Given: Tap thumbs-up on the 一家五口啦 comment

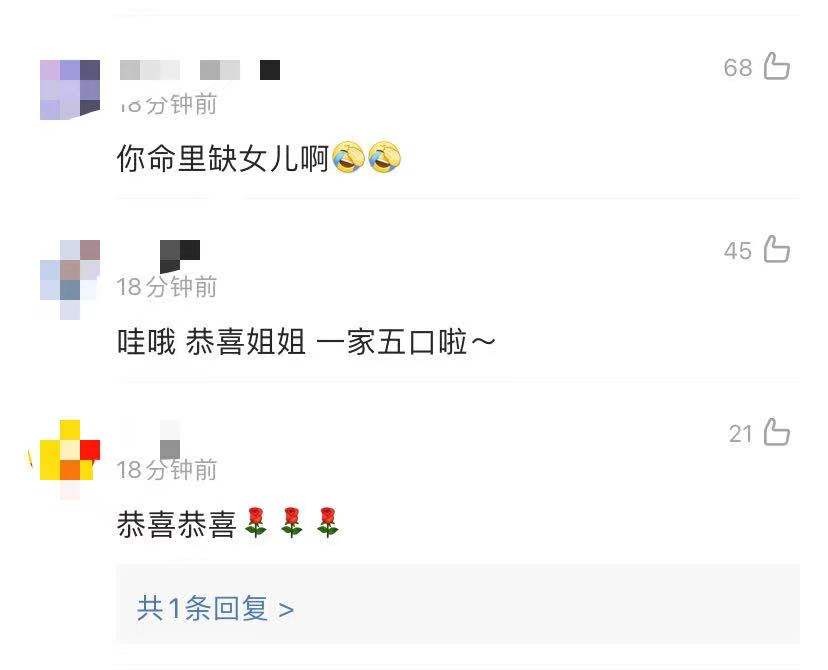Looking at the screenshot, I should (x=776, y=249).
